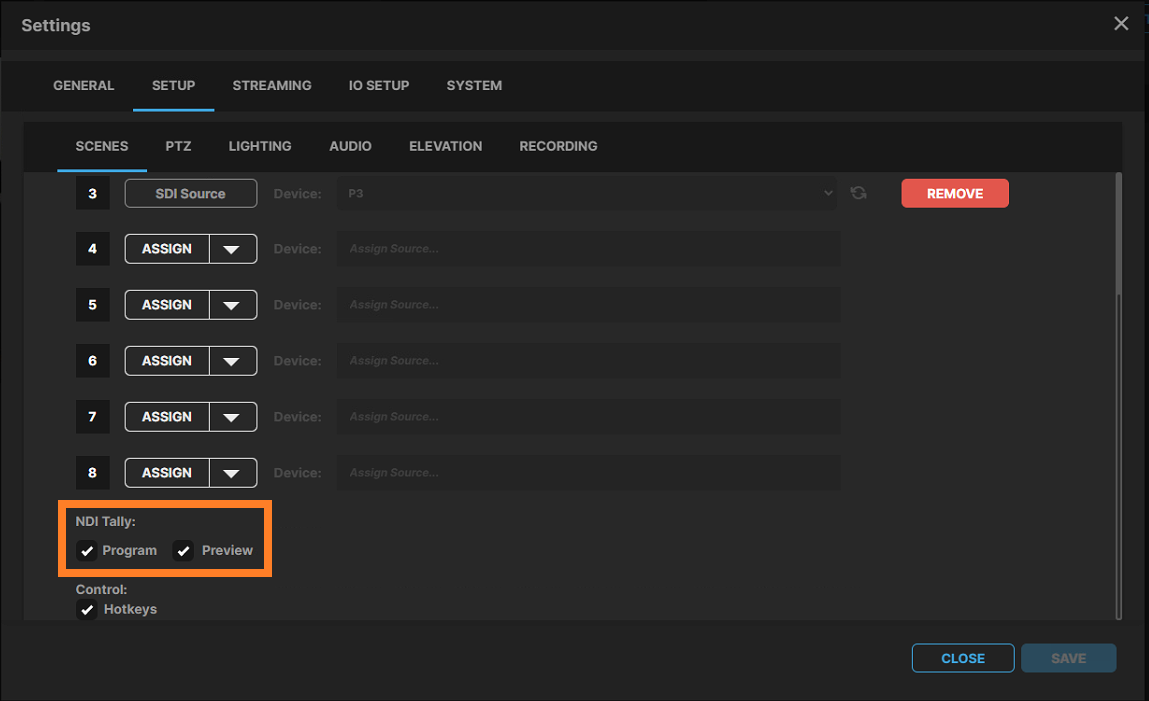Uncheck the NDI Tally Preview checkbox
1149x701 pixels.
pyautogui.click(x=184, y=551)
